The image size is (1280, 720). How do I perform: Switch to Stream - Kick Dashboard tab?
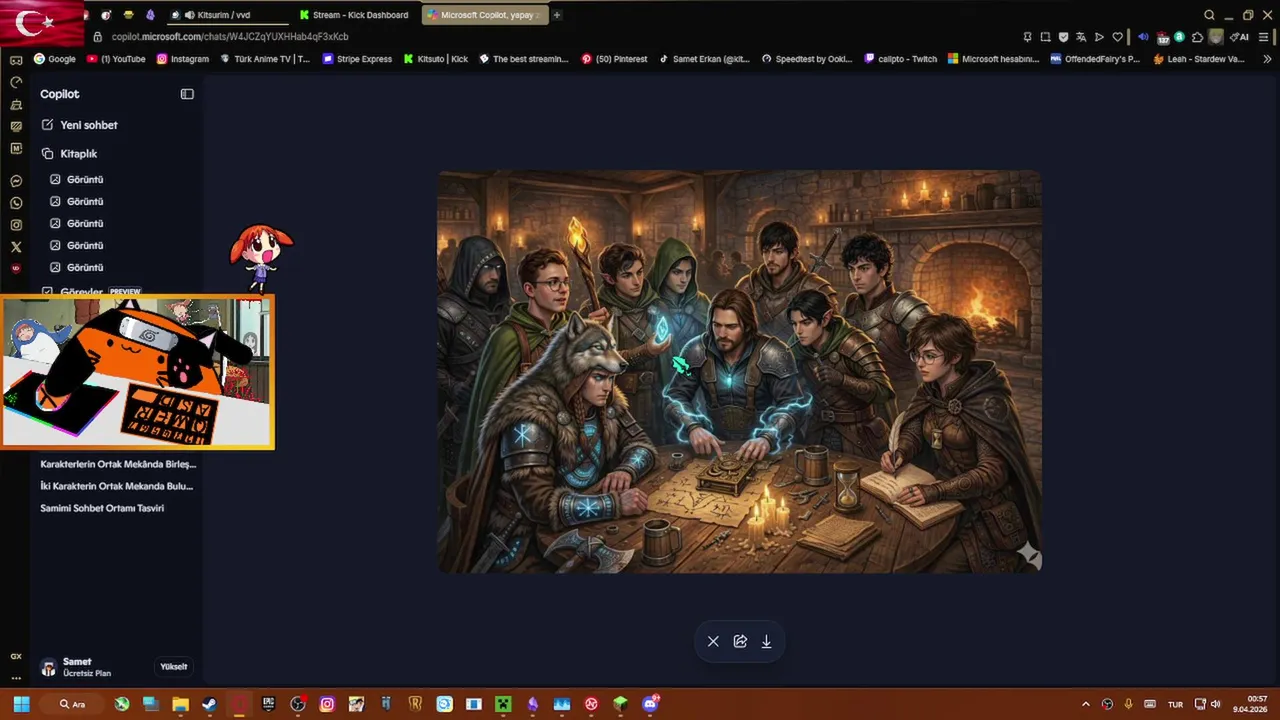pyautogui.click(x=355, y=15)
